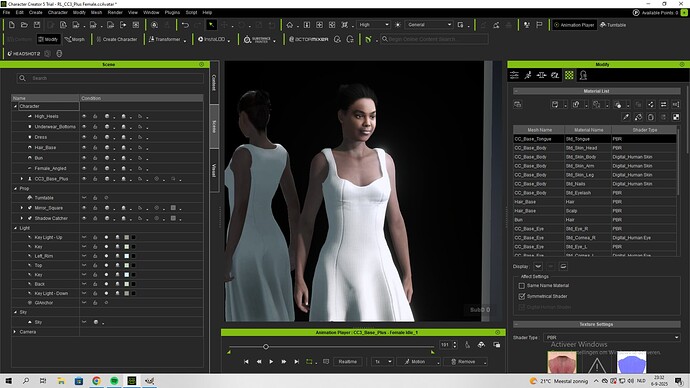
Task: Expand the Camera group in Scene tree
Action: pos(15,332)
